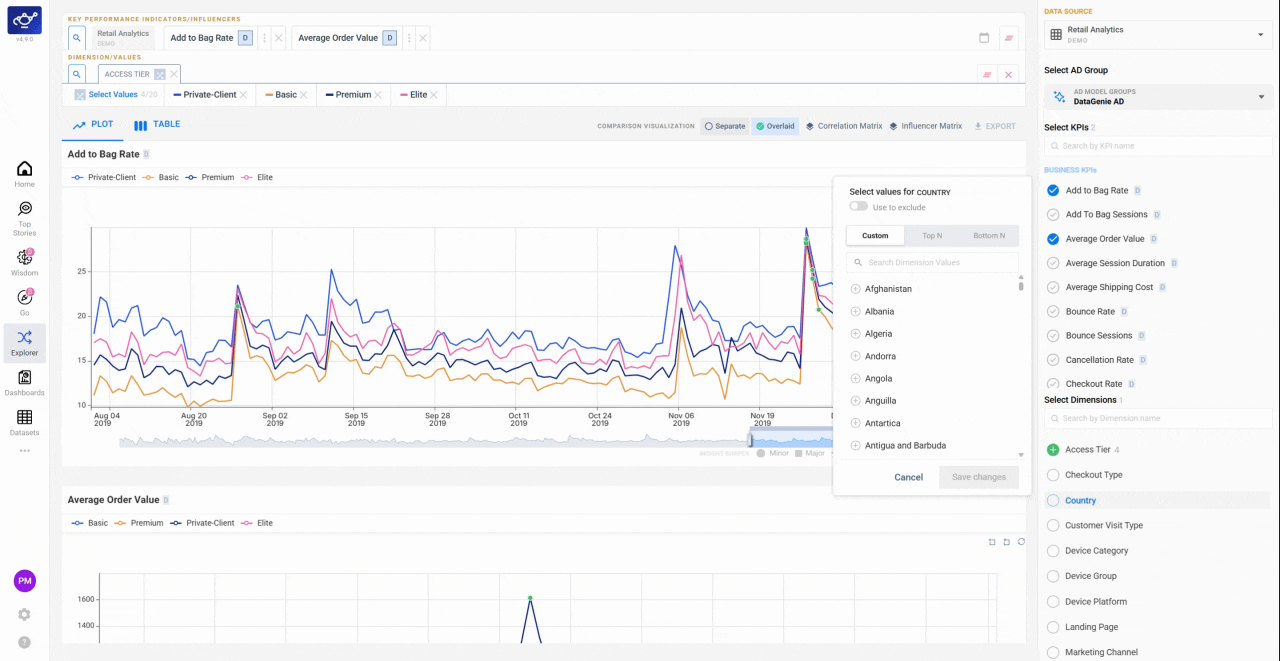The image size is (1280, 661).
Task: Open Top Stories in the sidebar
Action: tap(24, 216)
